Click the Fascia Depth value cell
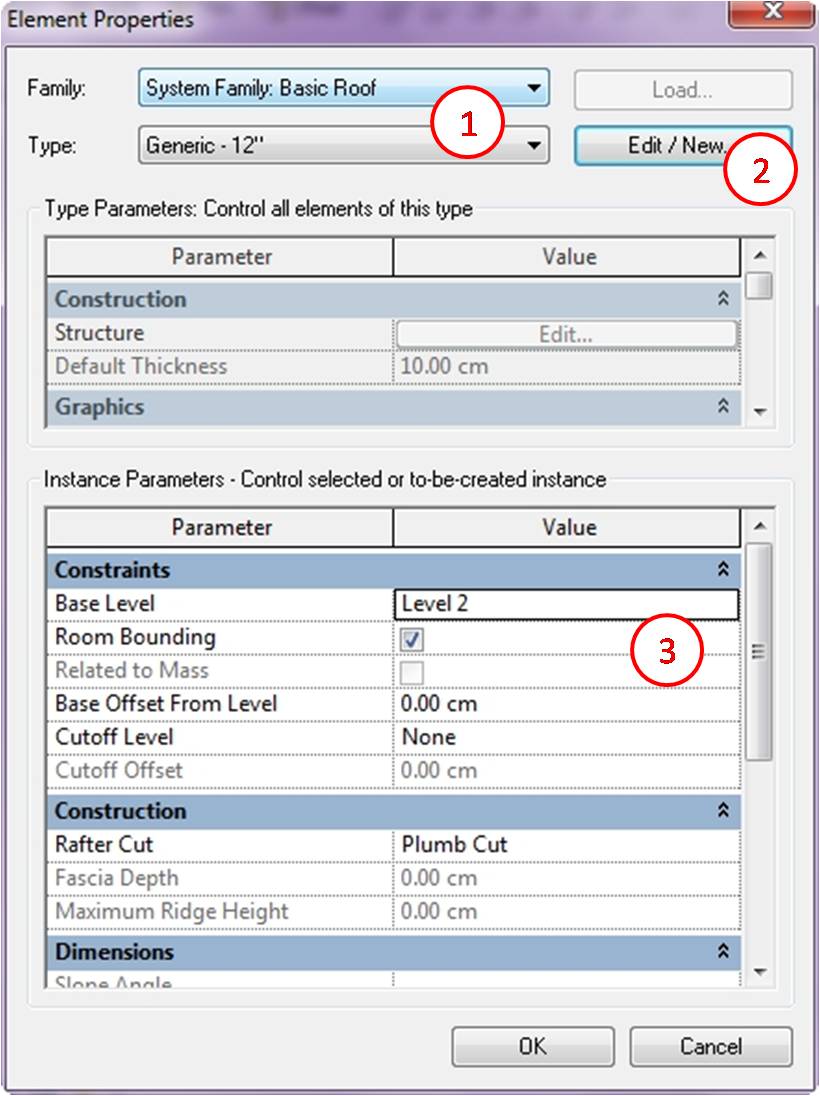The height and width of the screenshot is (1096, 820). [x=566, y=878]
